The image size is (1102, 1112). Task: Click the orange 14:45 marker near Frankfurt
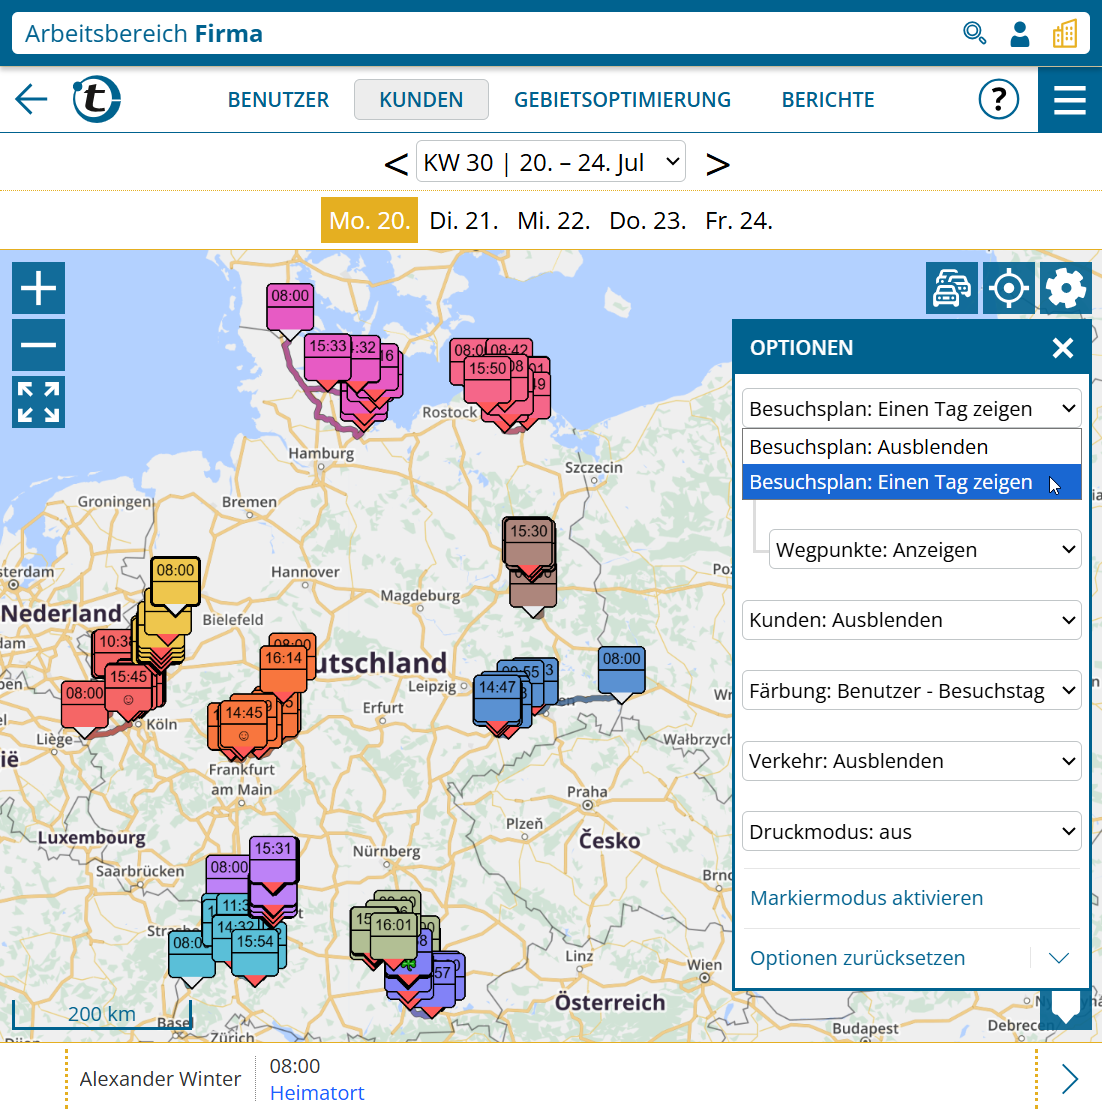[x=244, y=723]
